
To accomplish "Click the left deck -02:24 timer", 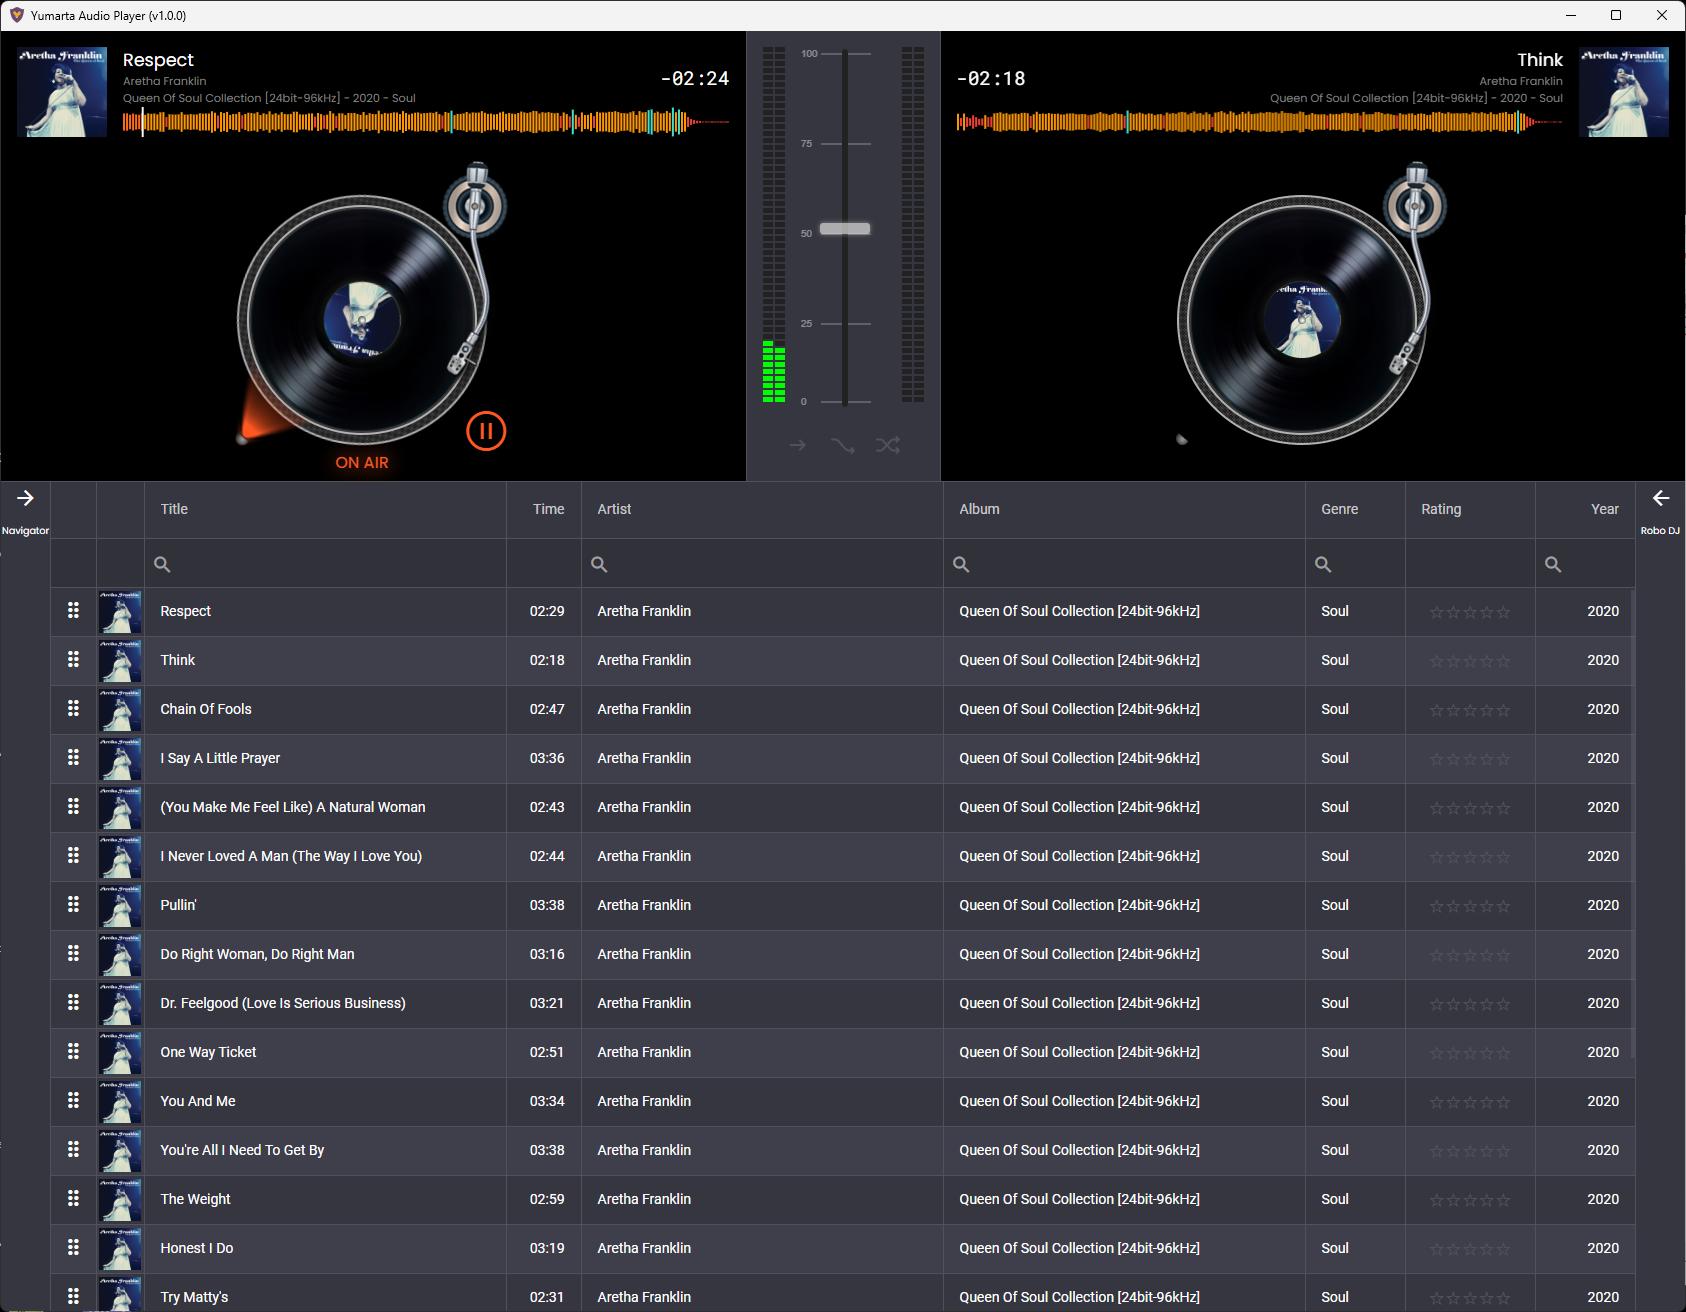I will [x=695, y=79].
